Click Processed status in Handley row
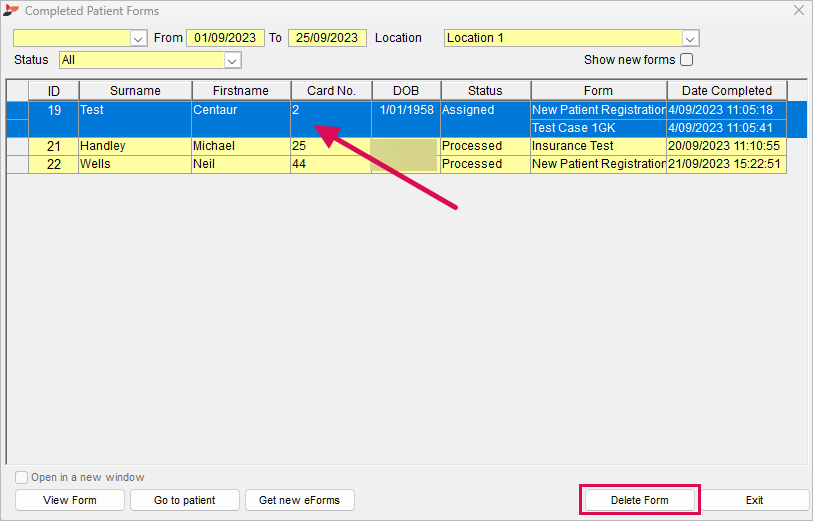Image resolution: width=813 pixels, height=521 pixels. point(485,146)
